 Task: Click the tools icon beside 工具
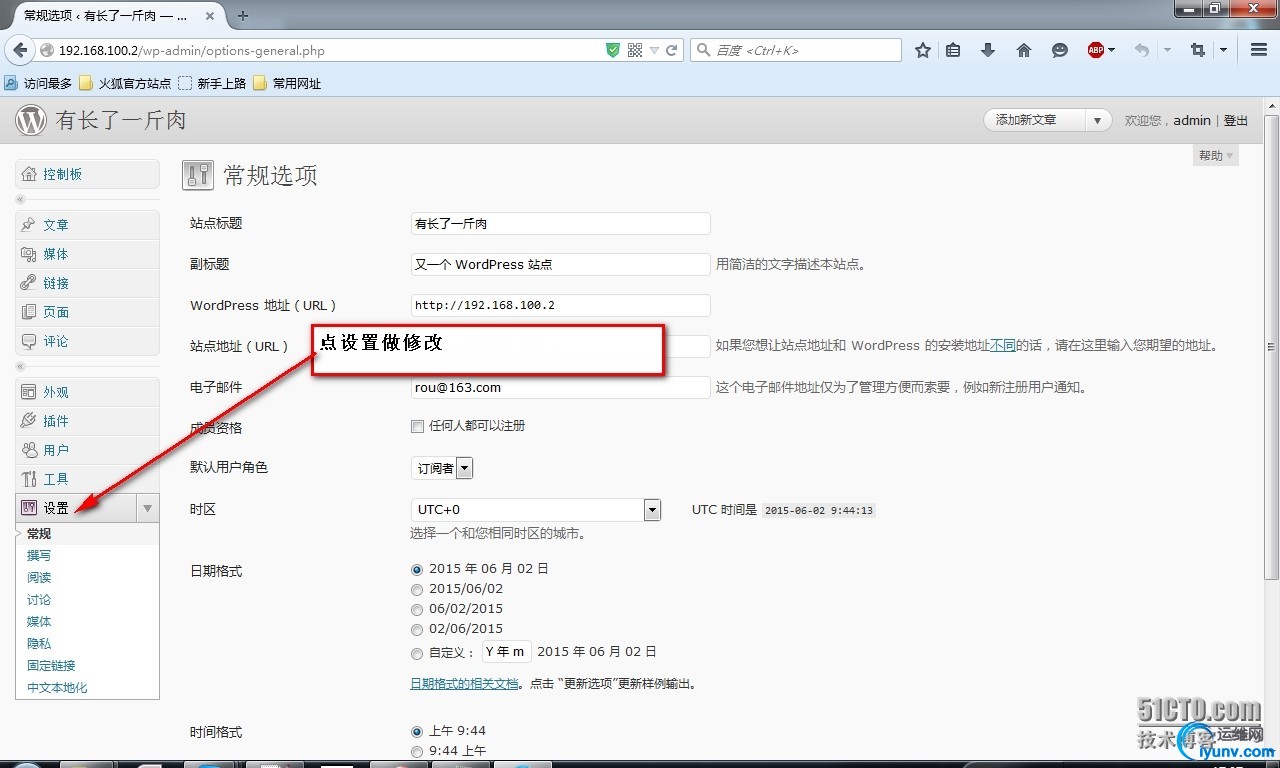tap(29, 479)
